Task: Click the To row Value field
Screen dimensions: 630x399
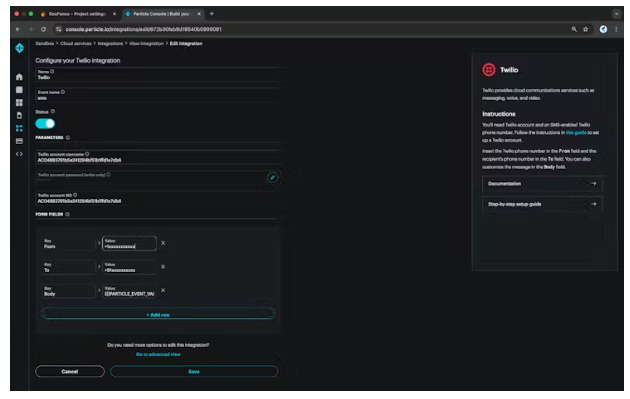Action: 129,267
